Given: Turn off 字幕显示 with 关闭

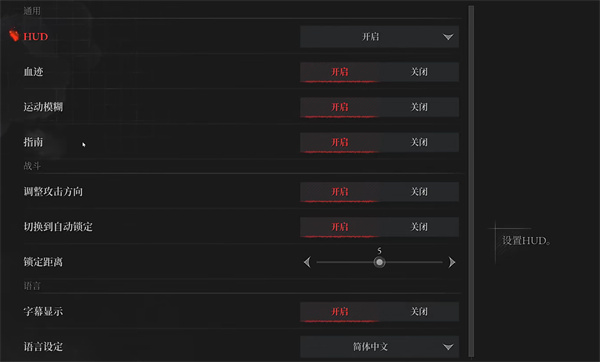Looking at the screenshot, I should coord(419,311).
